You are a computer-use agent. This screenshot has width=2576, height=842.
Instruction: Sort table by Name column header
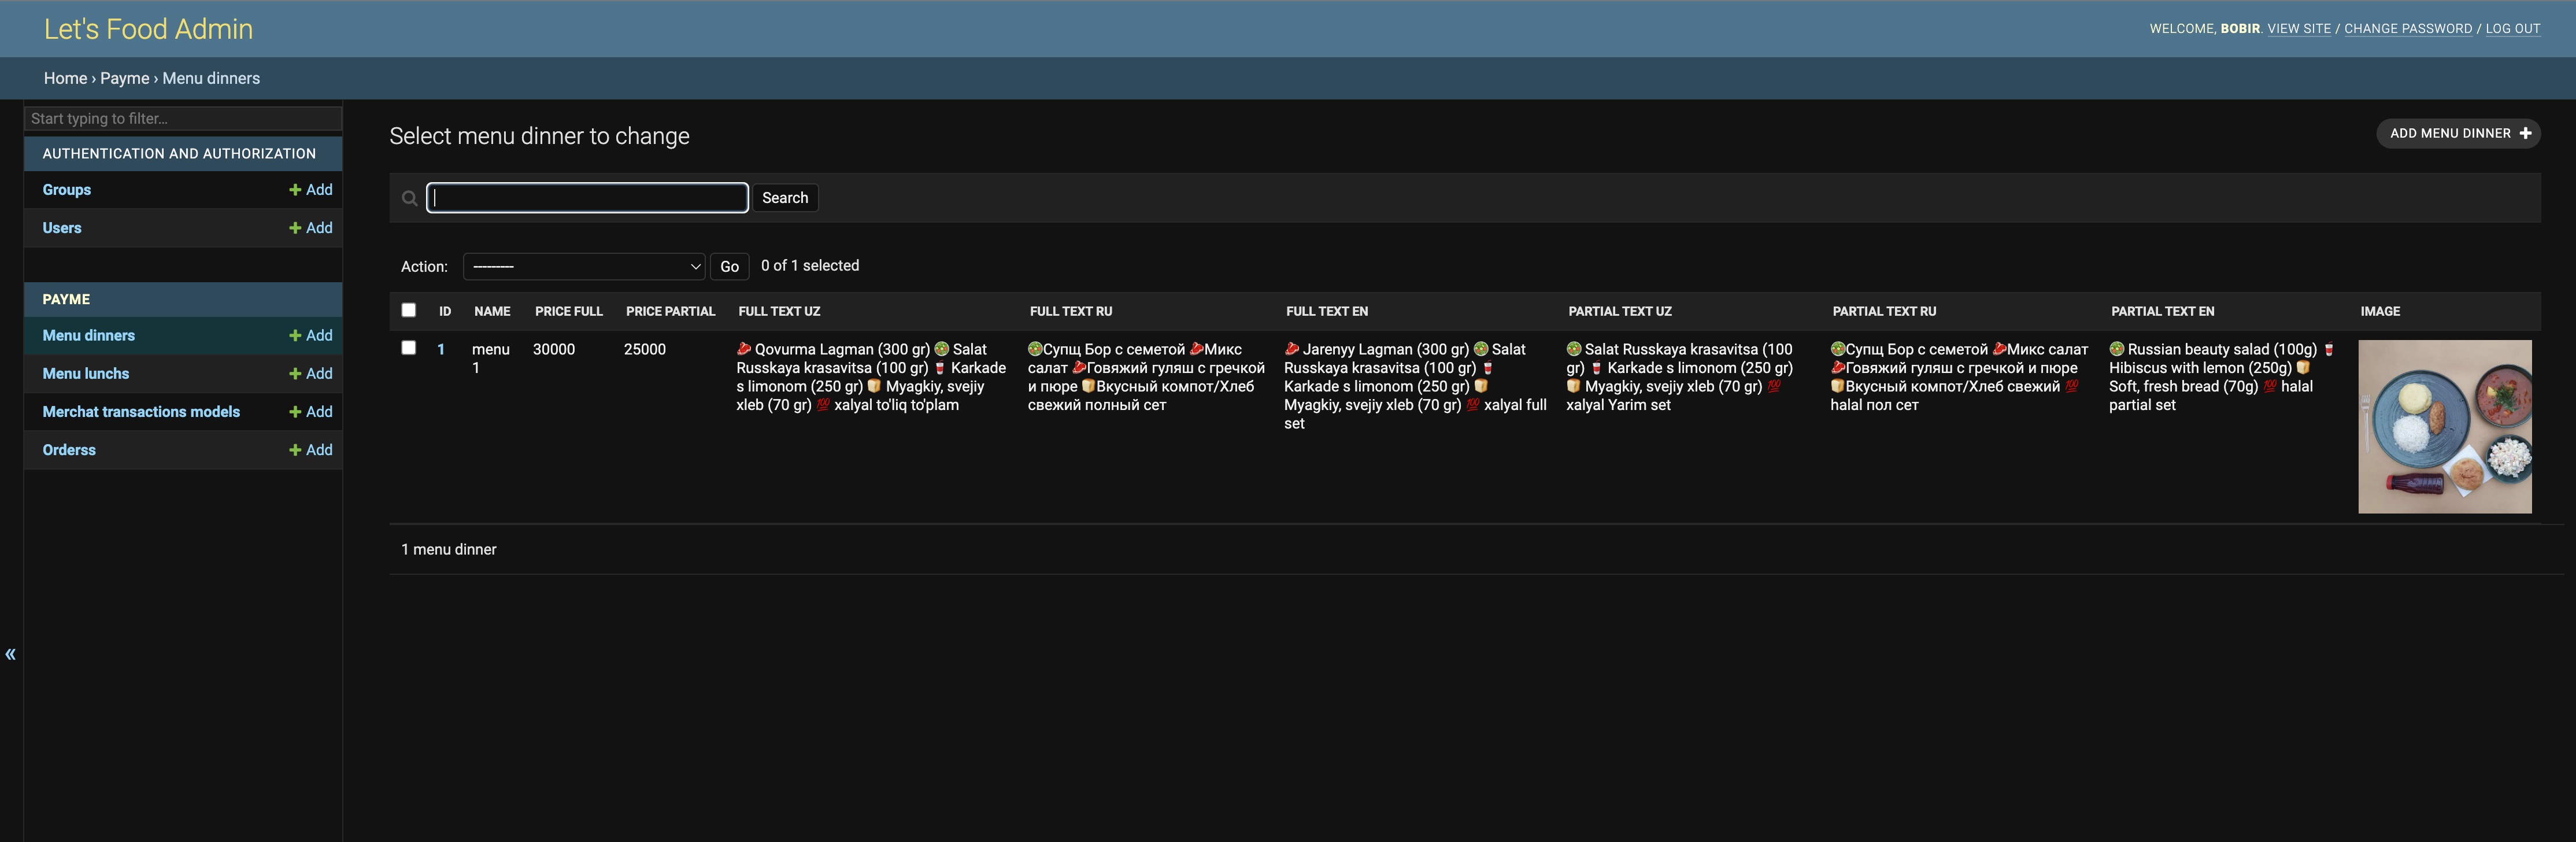(491, 312)
